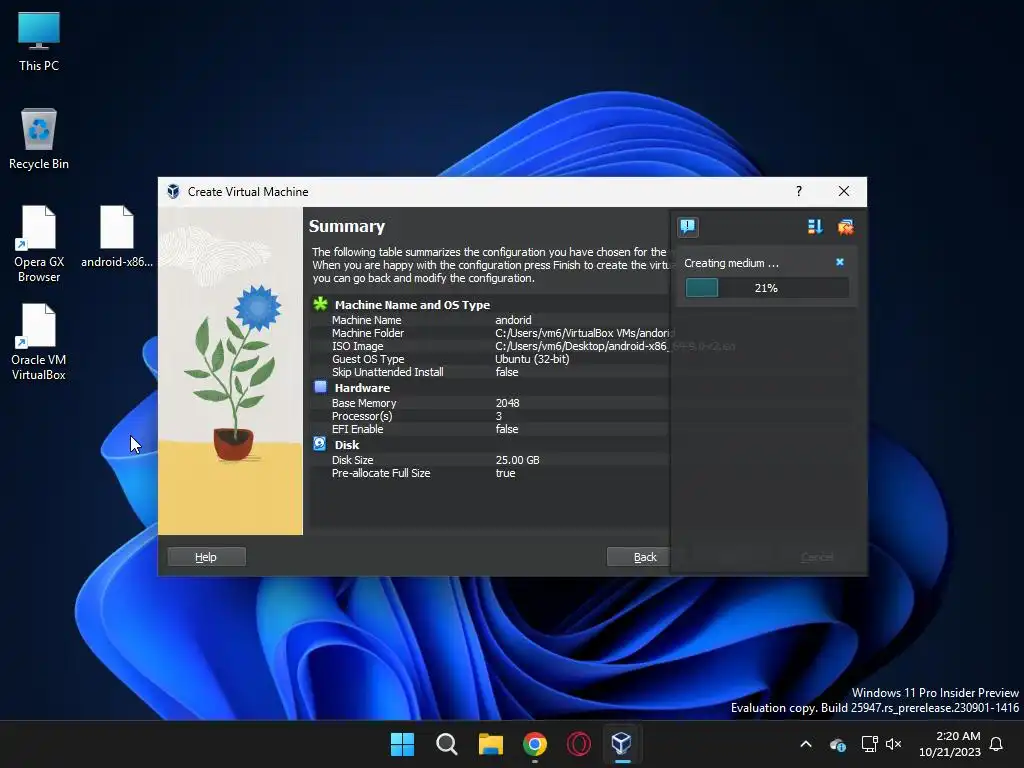Click the Skip Unattended Install 'false' value
This screenshot has height=768, width=1024.
coord(507,372)
